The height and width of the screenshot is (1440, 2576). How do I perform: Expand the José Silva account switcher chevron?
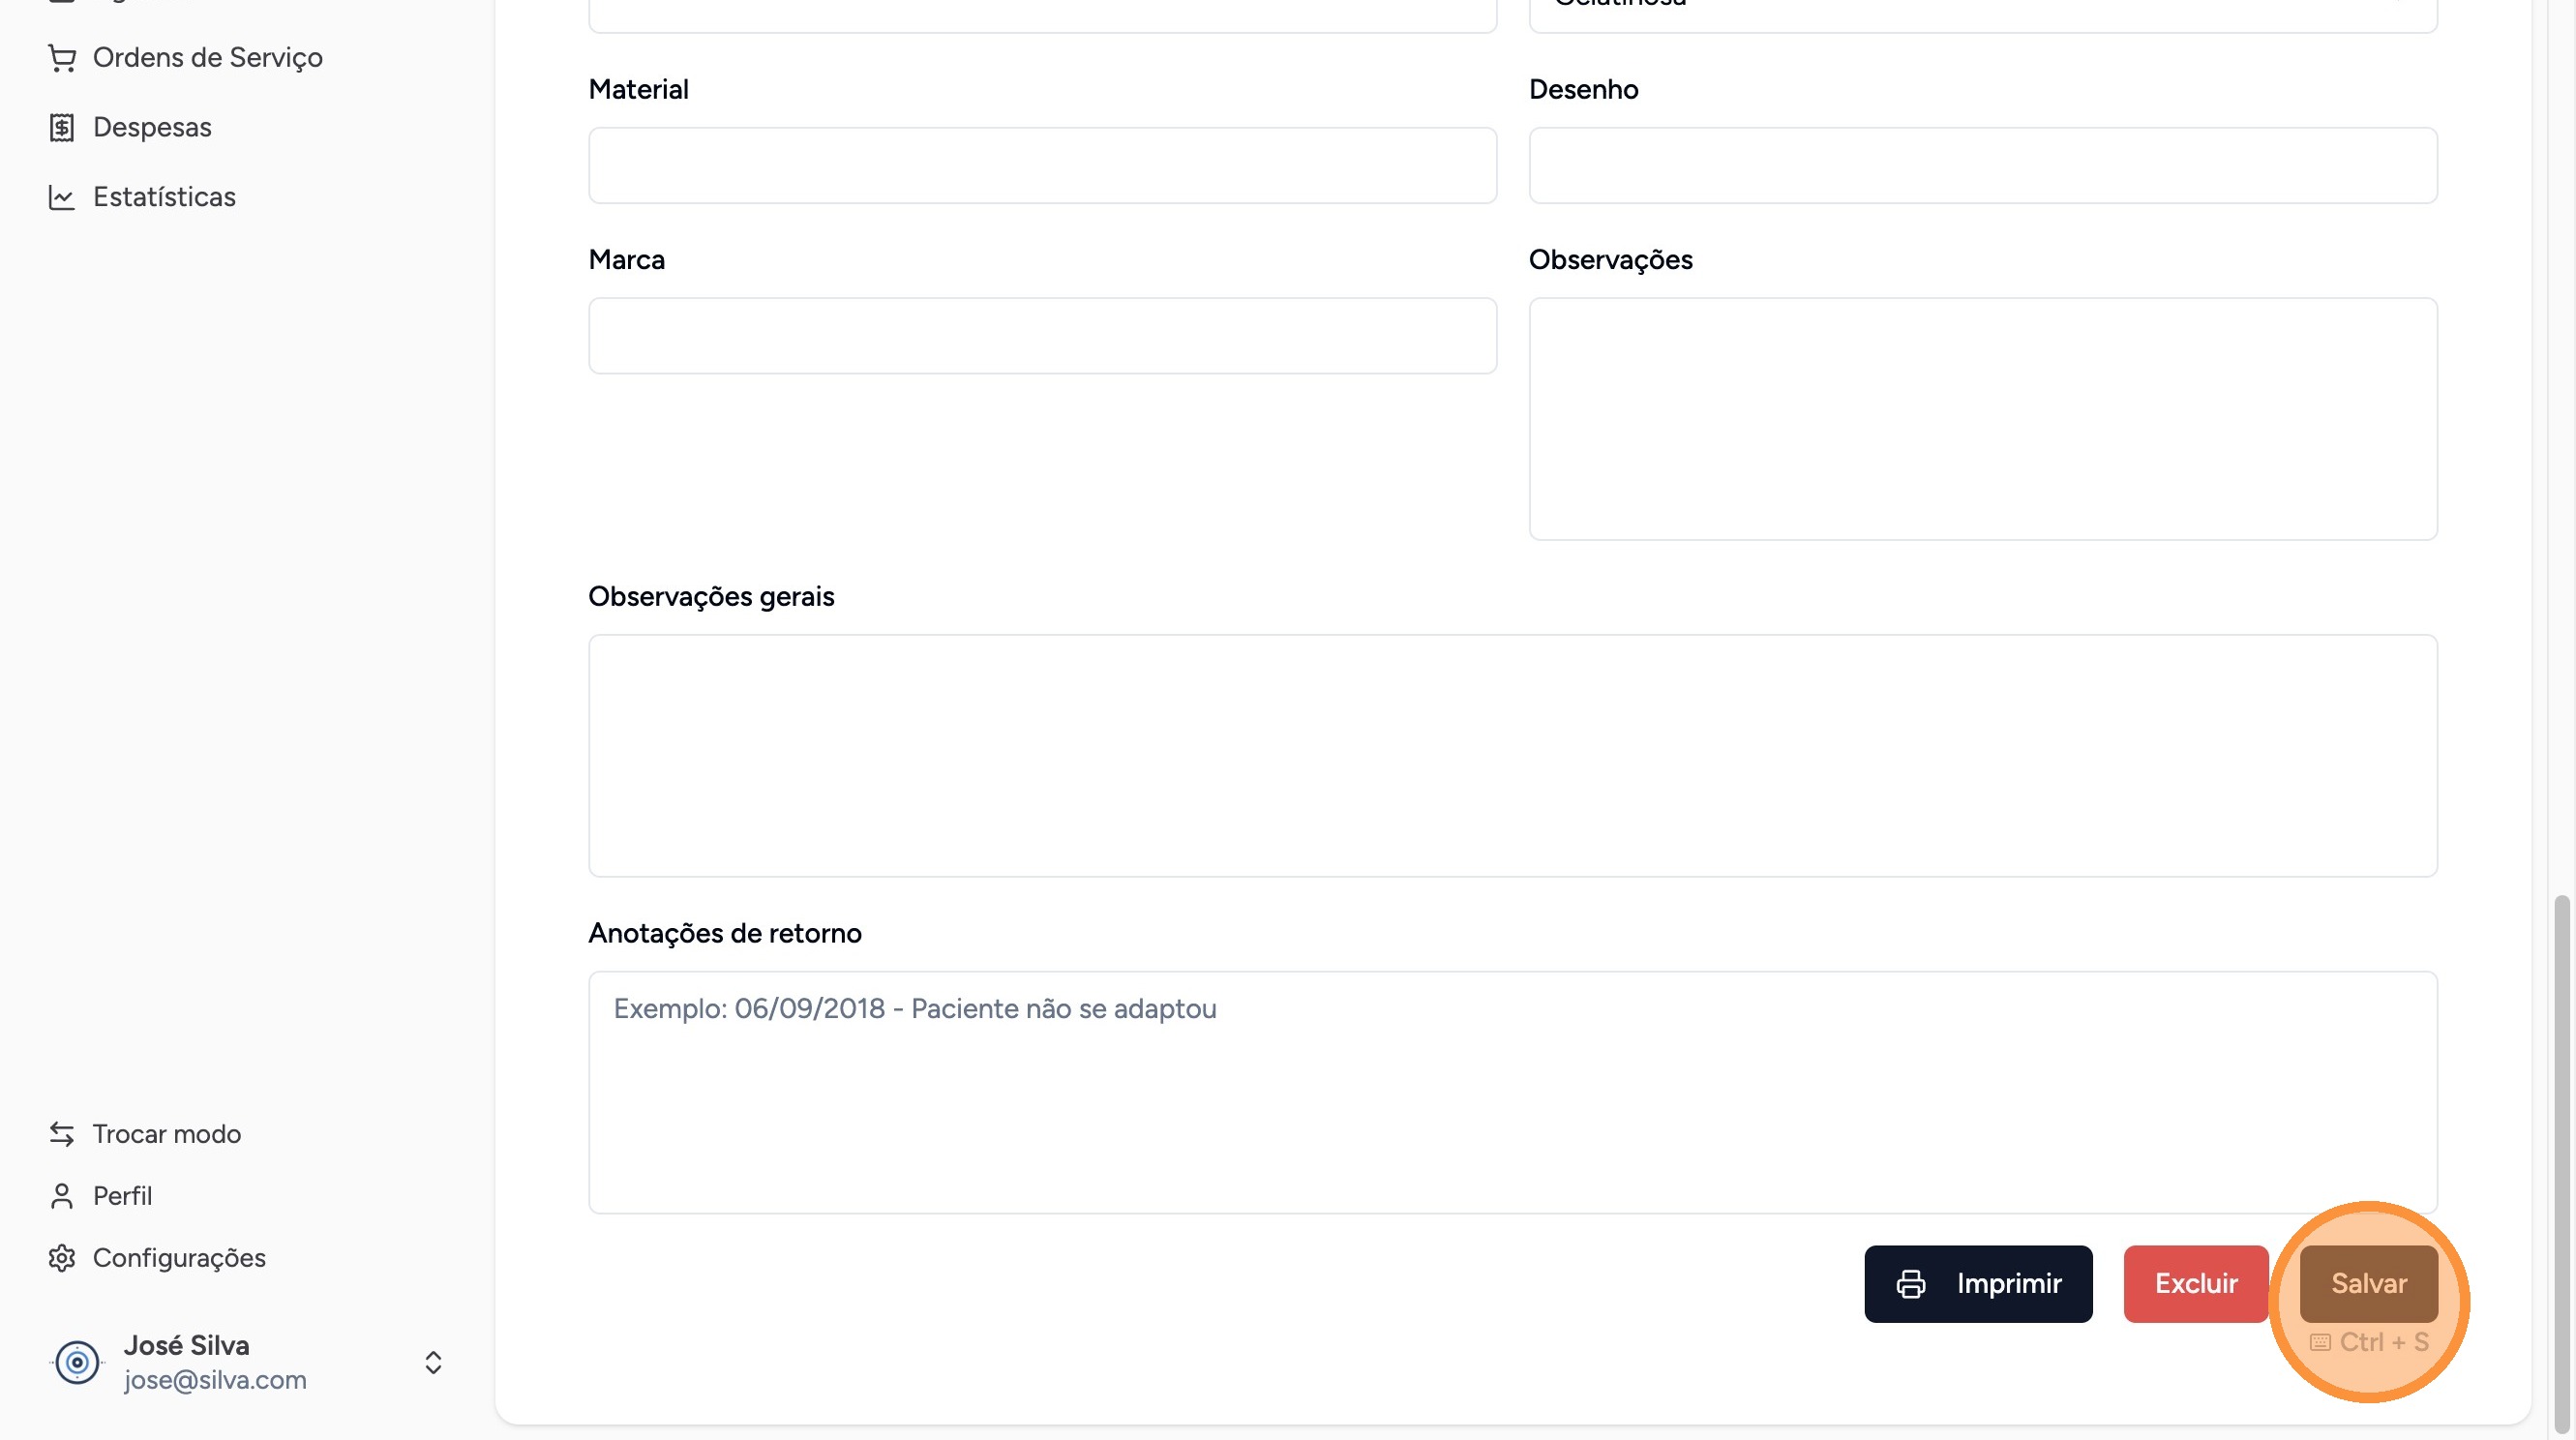click(433, 1362)
